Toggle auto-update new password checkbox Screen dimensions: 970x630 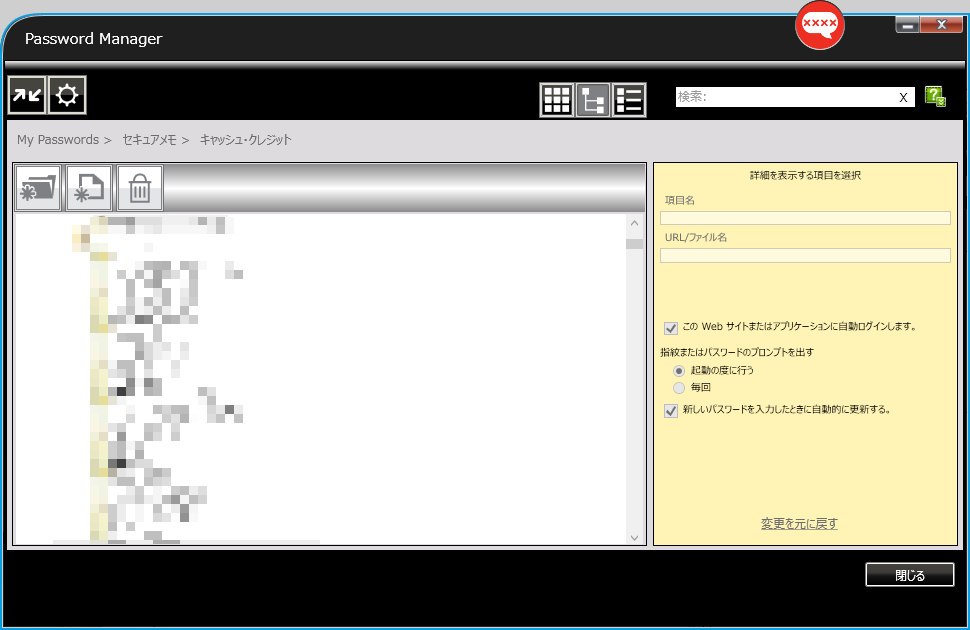click(671, 410)
